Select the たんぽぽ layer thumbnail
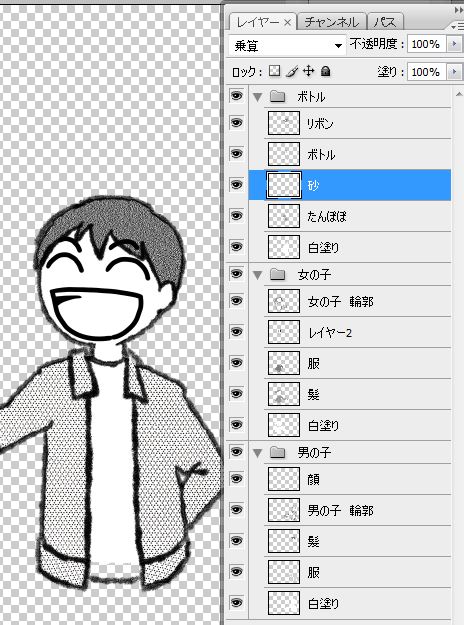Image resolution: width=464 pixels, height=625 pixels. 284,216
